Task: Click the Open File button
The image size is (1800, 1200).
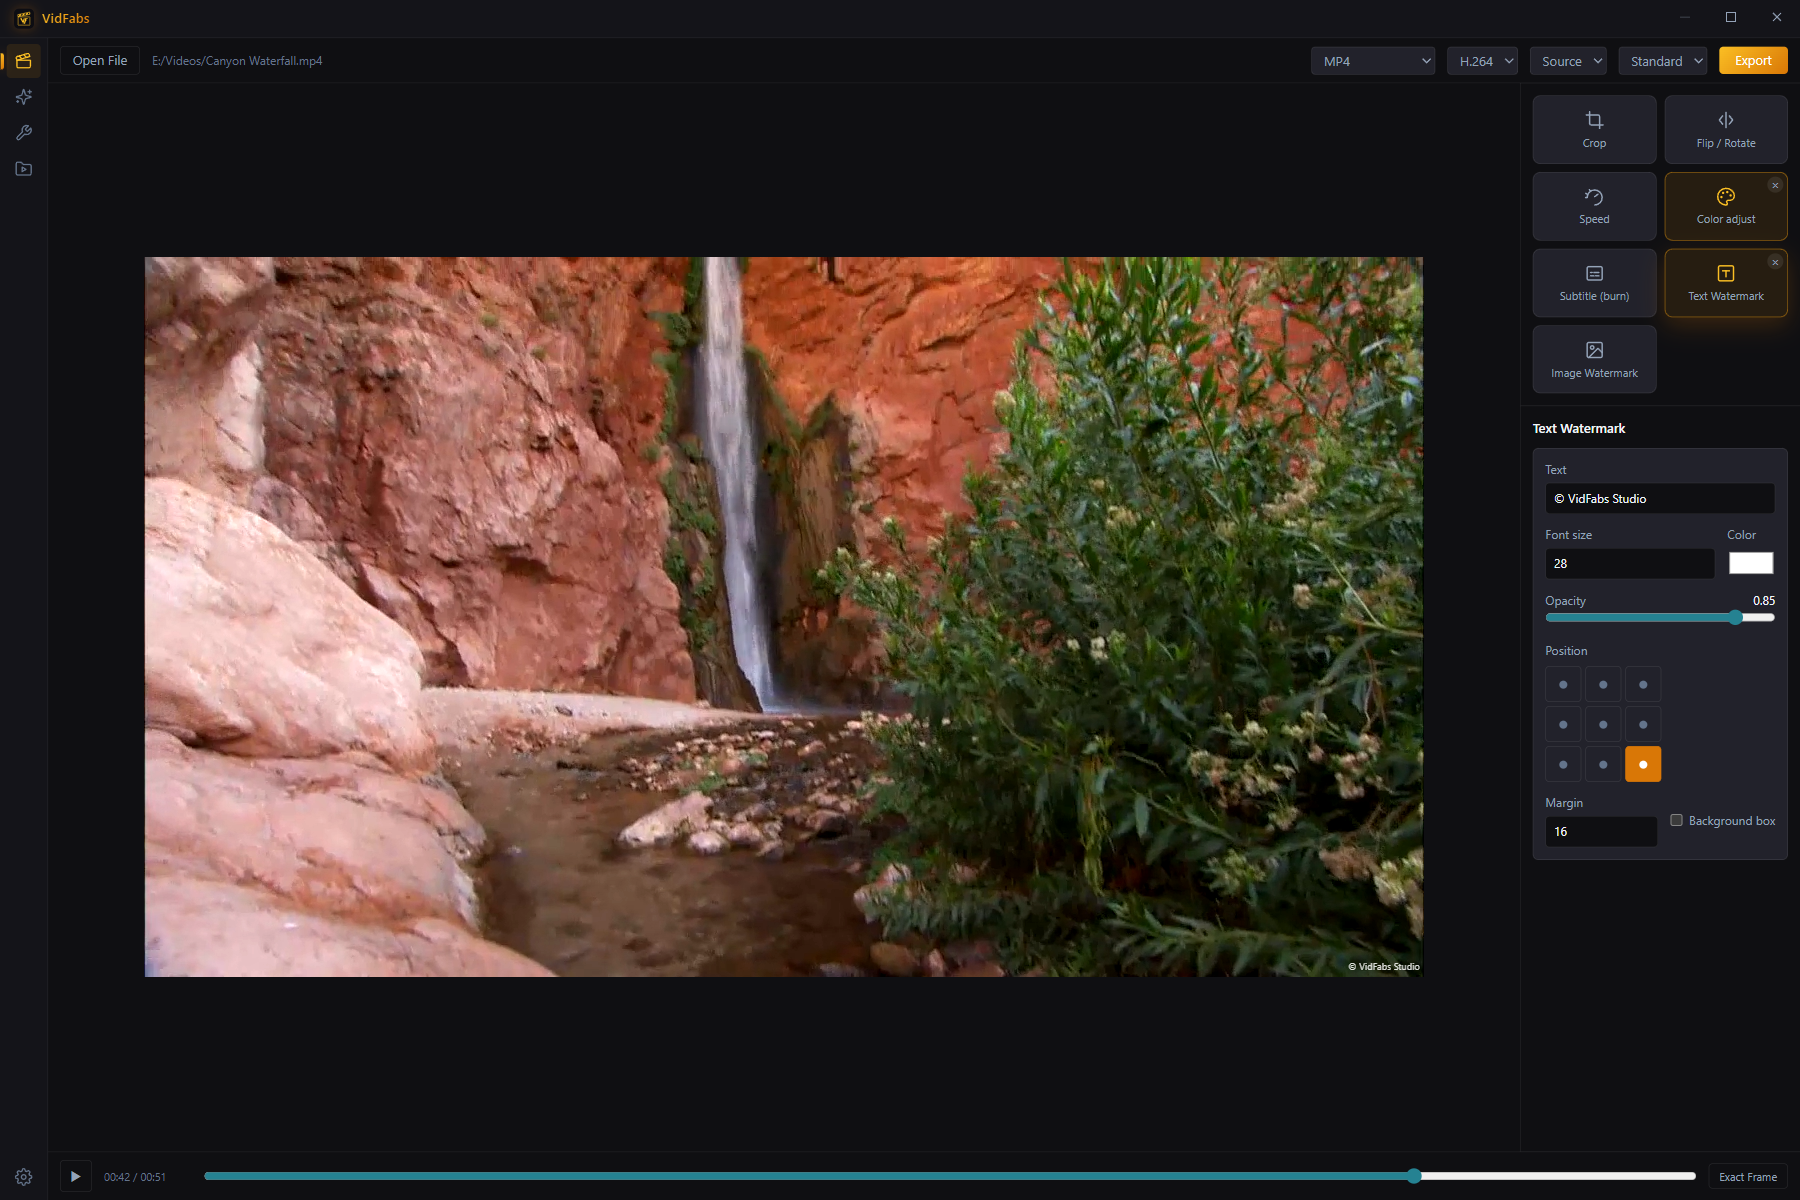Action: click(x=100, y=61)
